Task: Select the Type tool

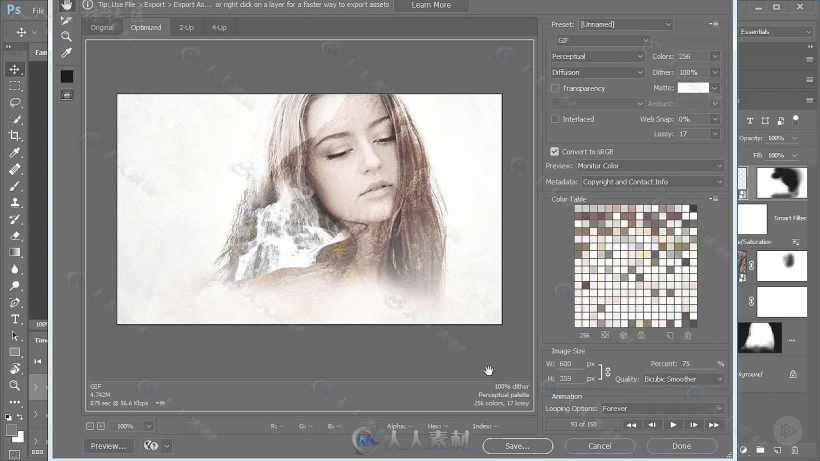Action: (x=15, y=319)
